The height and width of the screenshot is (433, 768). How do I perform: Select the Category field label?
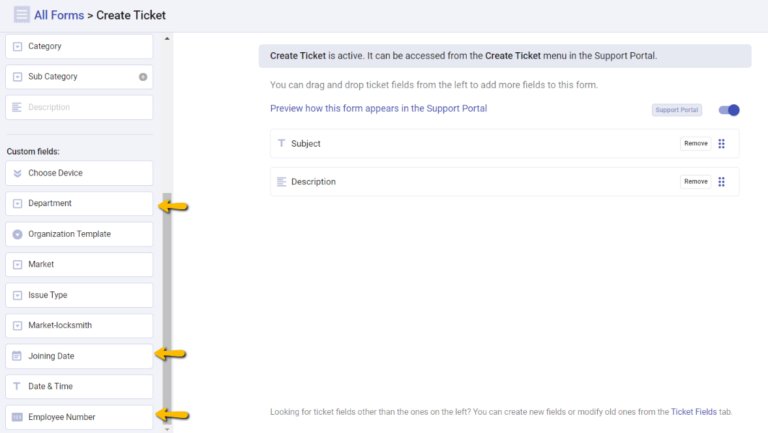(45, 46)
